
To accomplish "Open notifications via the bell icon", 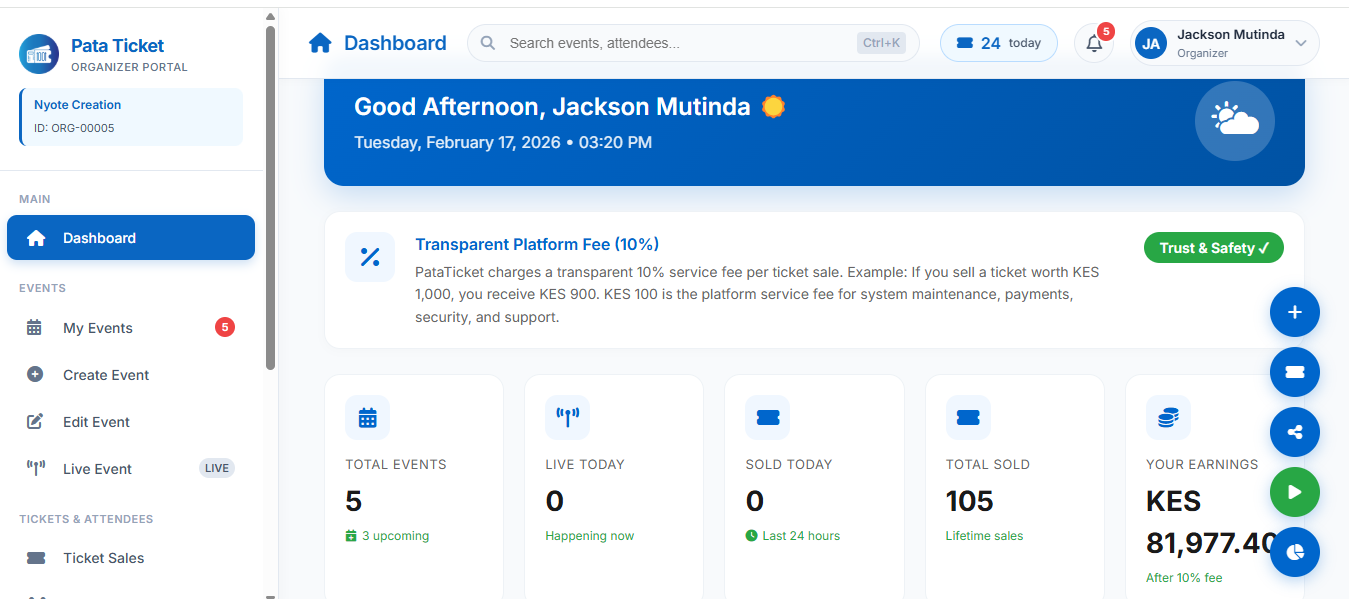I will point(1093,43).
